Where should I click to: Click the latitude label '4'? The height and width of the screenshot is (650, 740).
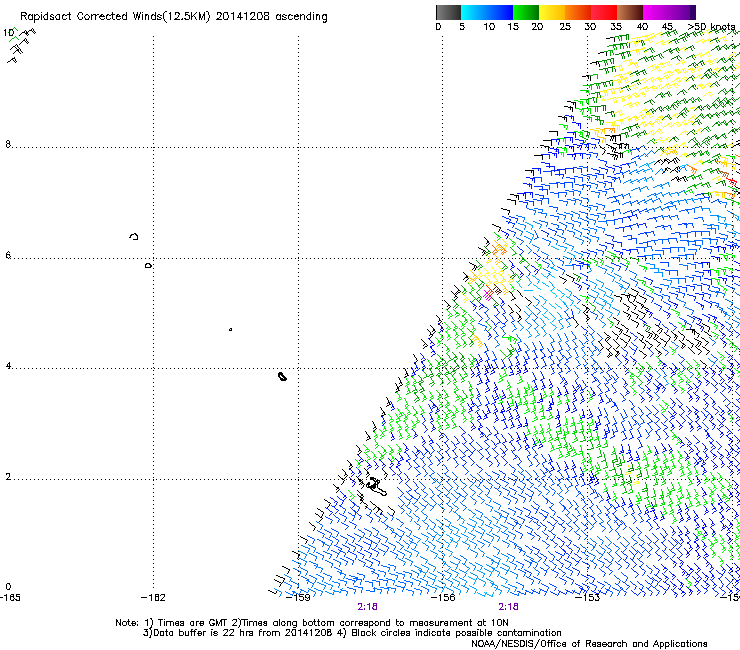click(x=8, y=366)
